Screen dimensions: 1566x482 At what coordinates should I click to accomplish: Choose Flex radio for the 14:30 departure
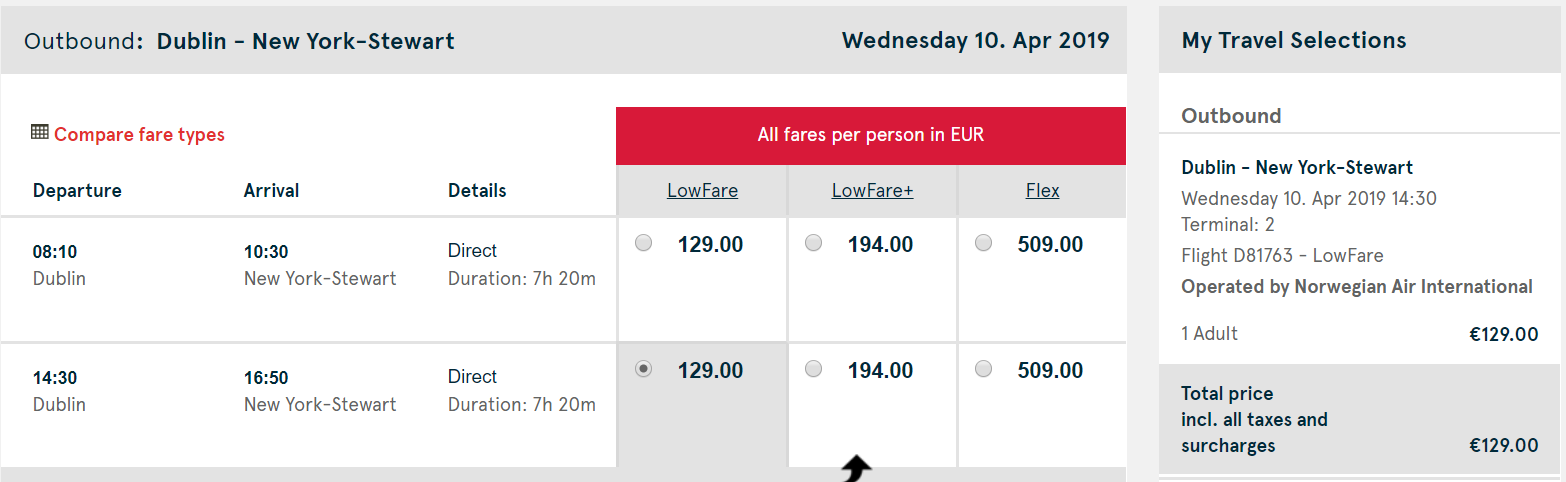(984, 369)
